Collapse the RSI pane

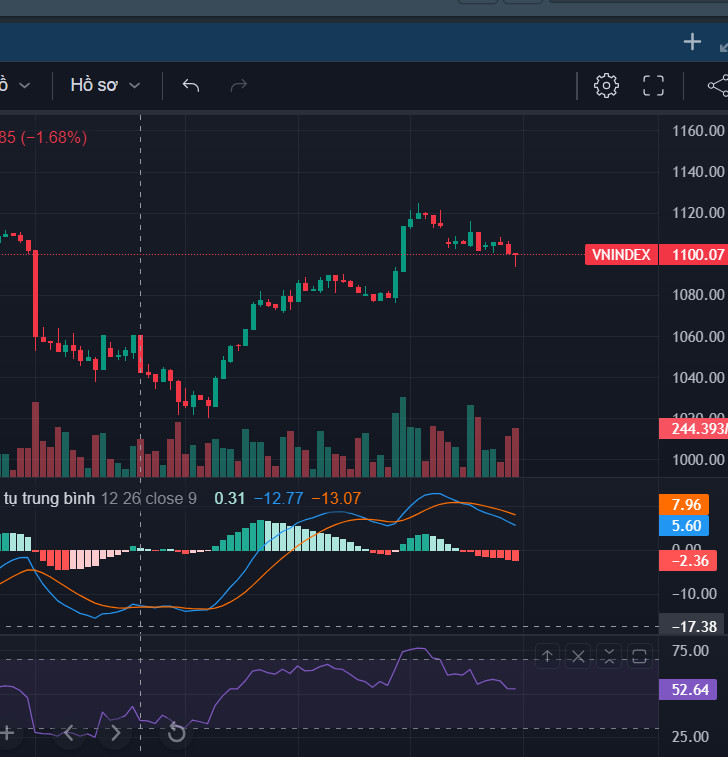click(609, 656)
